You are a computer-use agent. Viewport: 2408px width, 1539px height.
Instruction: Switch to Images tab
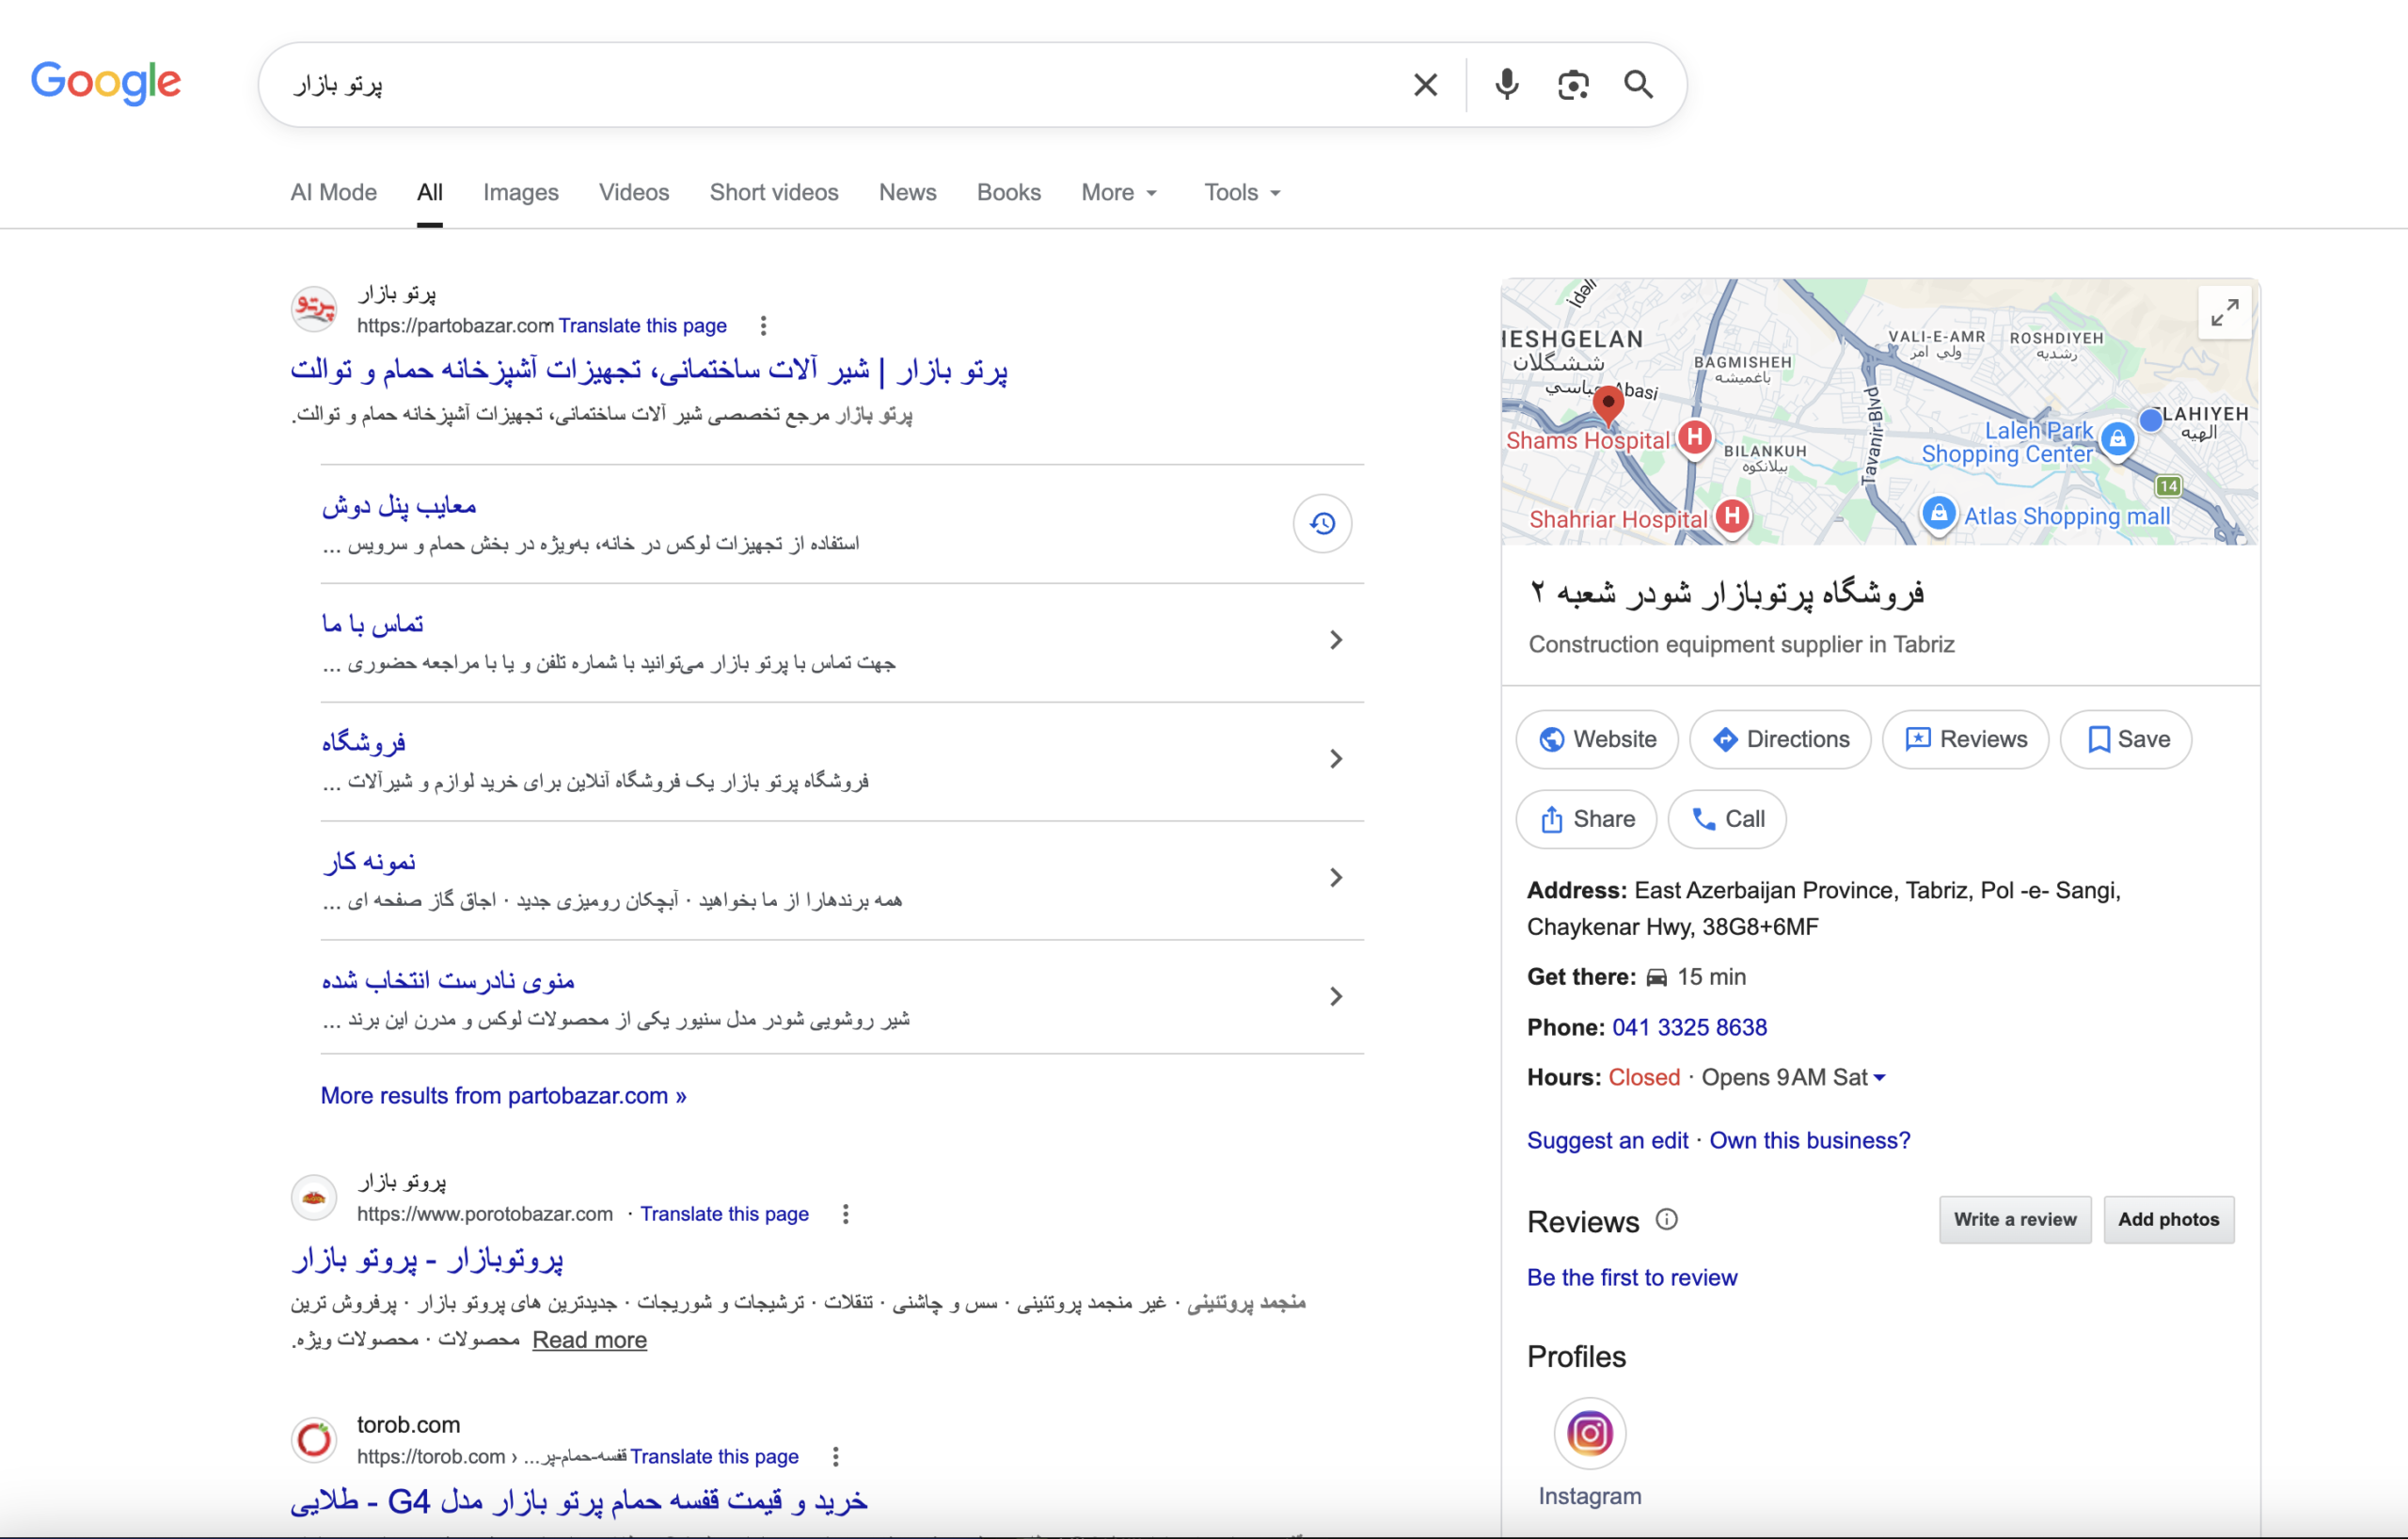click(521, 193)
